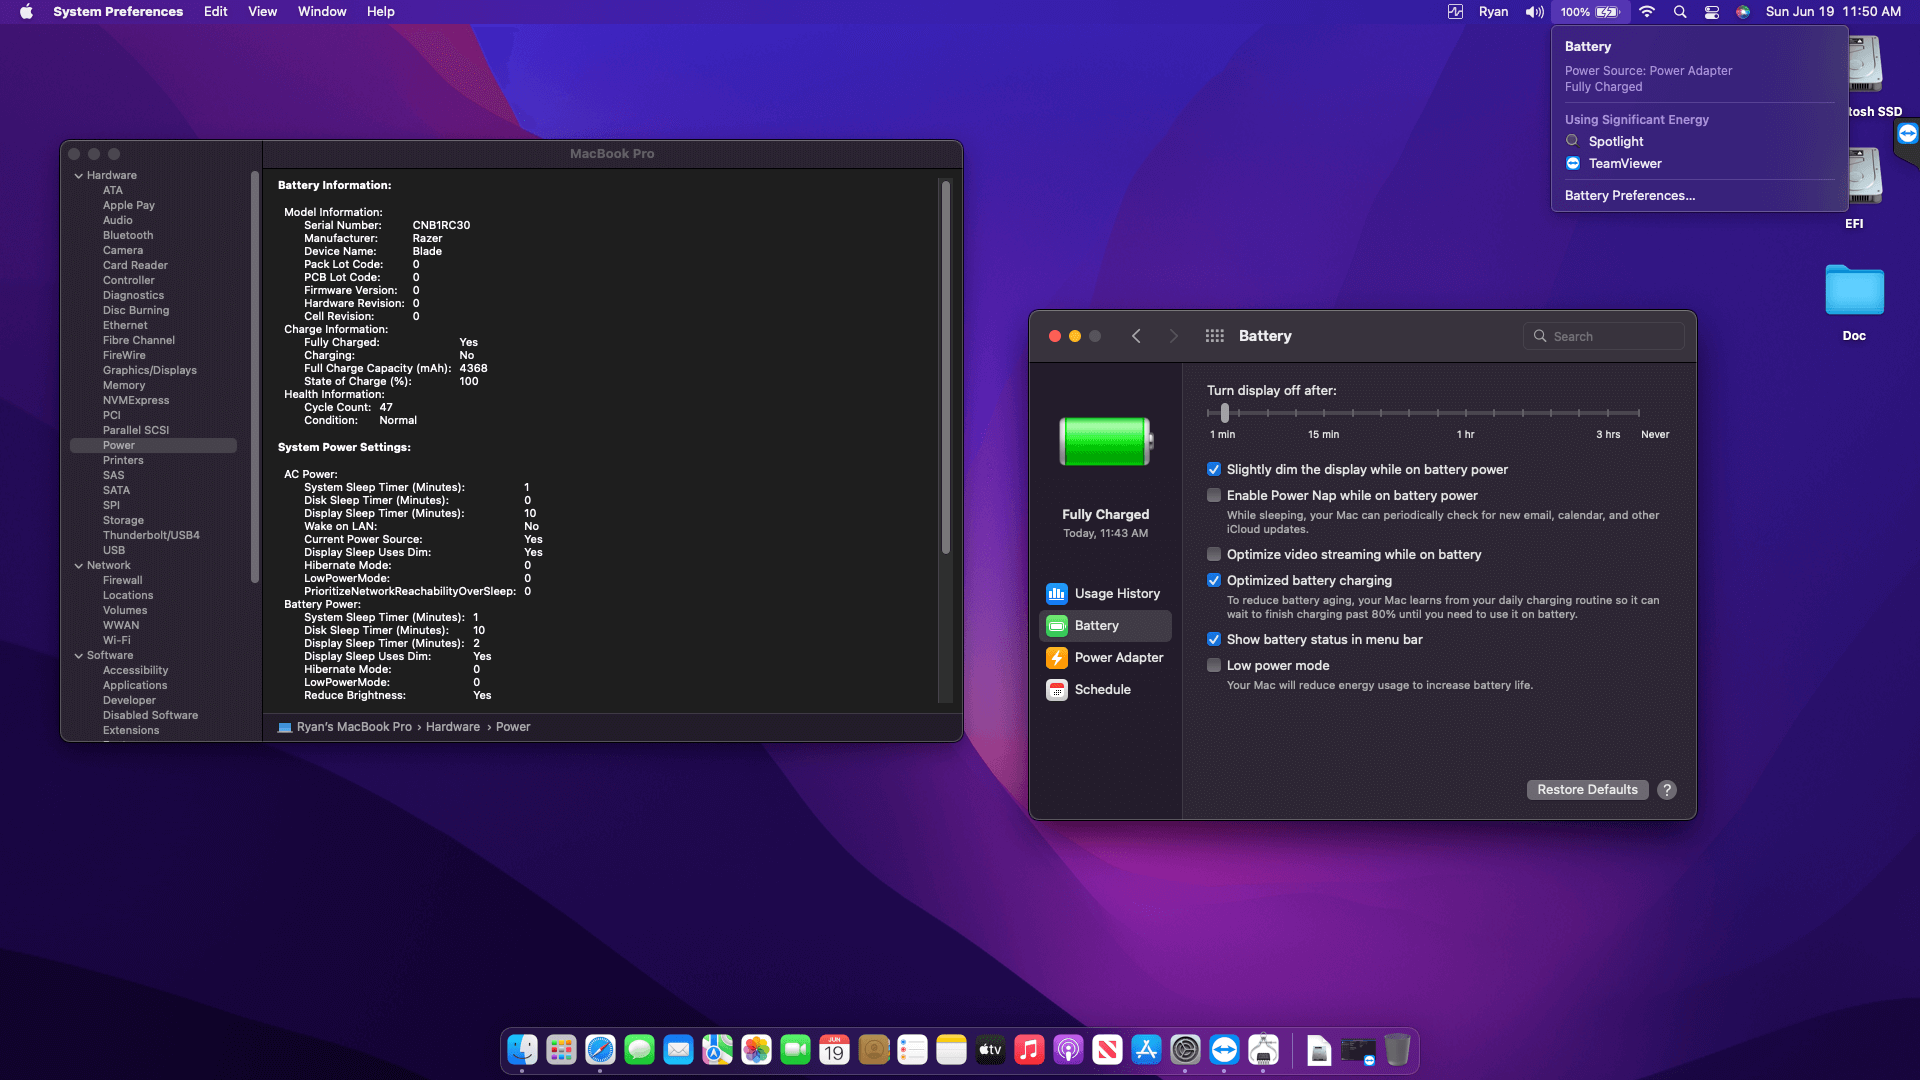The width and height of the screenshot is (1920, 1080).
Task: Open the View menu
Action: (262, 12)
